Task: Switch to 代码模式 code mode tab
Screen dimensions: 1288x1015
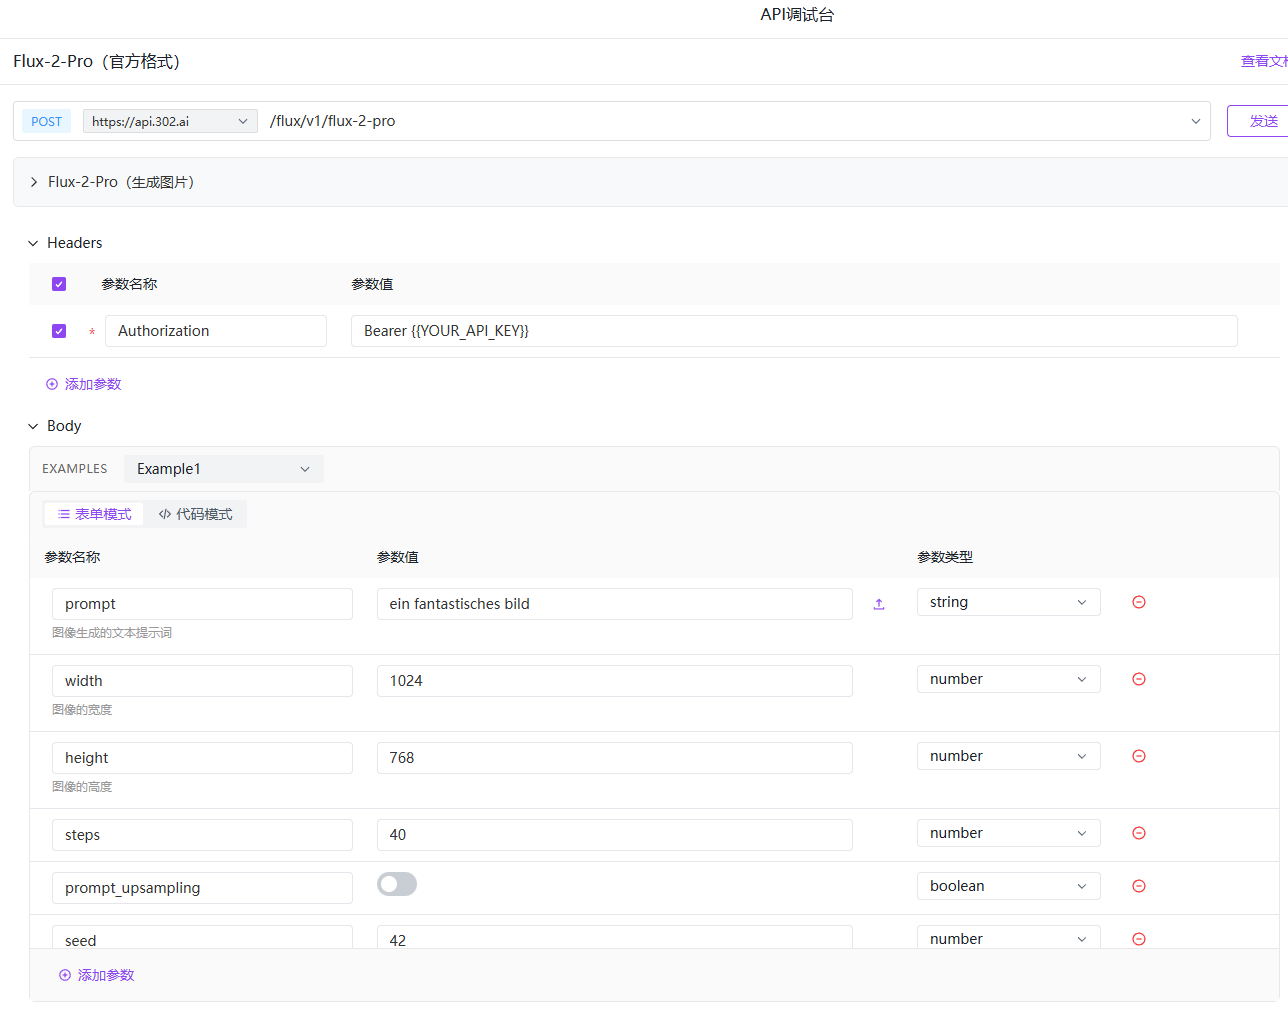Action: pyautogui.click(x=195, y=514)
